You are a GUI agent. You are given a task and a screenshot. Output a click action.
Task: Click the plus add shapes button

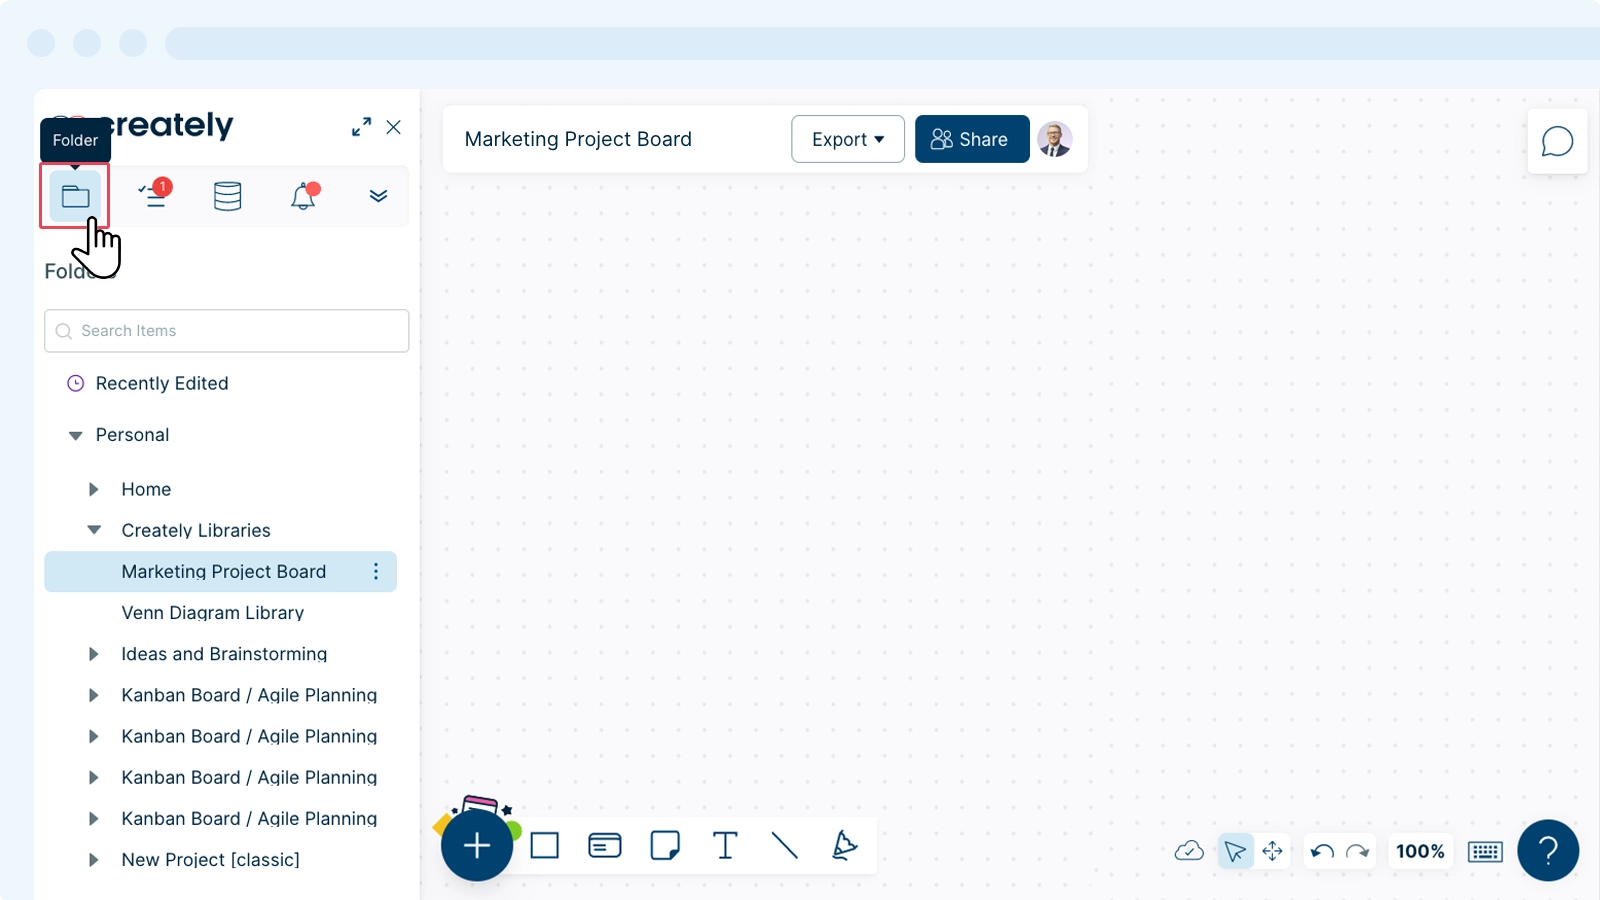pyautogui.click(x=477, y=846)
